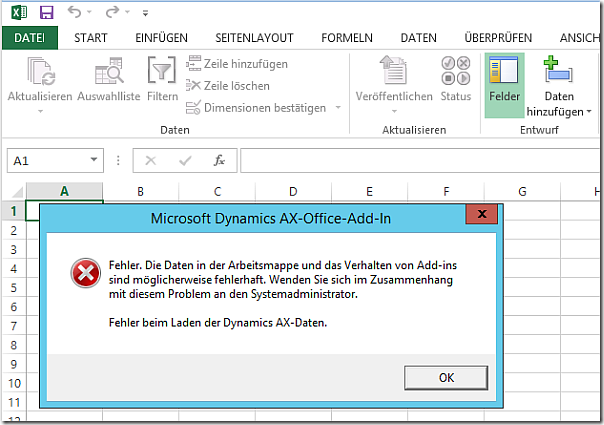This screenshot has width=604, height=425.
Task: Expand Daten hinzufügen dropdown arrow
Action: [x=589, y=112]
